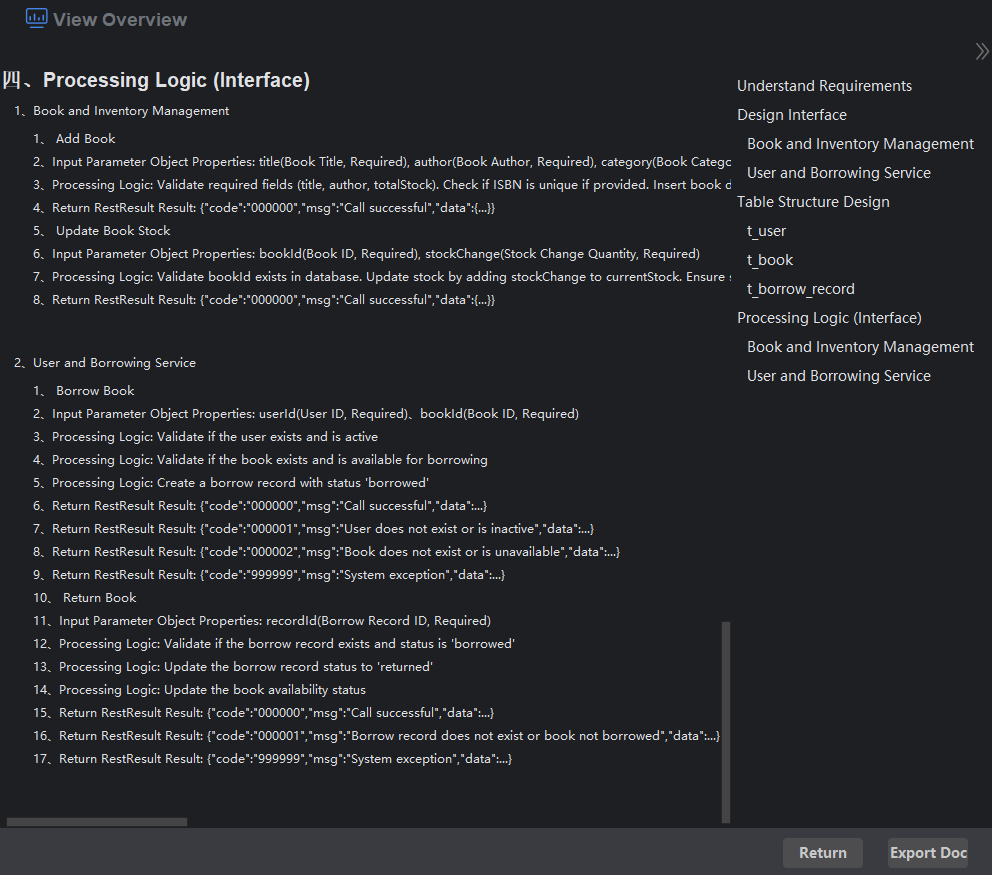The height and width of the screenshot is (875, 992).
Task: Open outline's User and Borrowing Service under Processing Logic
Action: [x=838, y=376]
